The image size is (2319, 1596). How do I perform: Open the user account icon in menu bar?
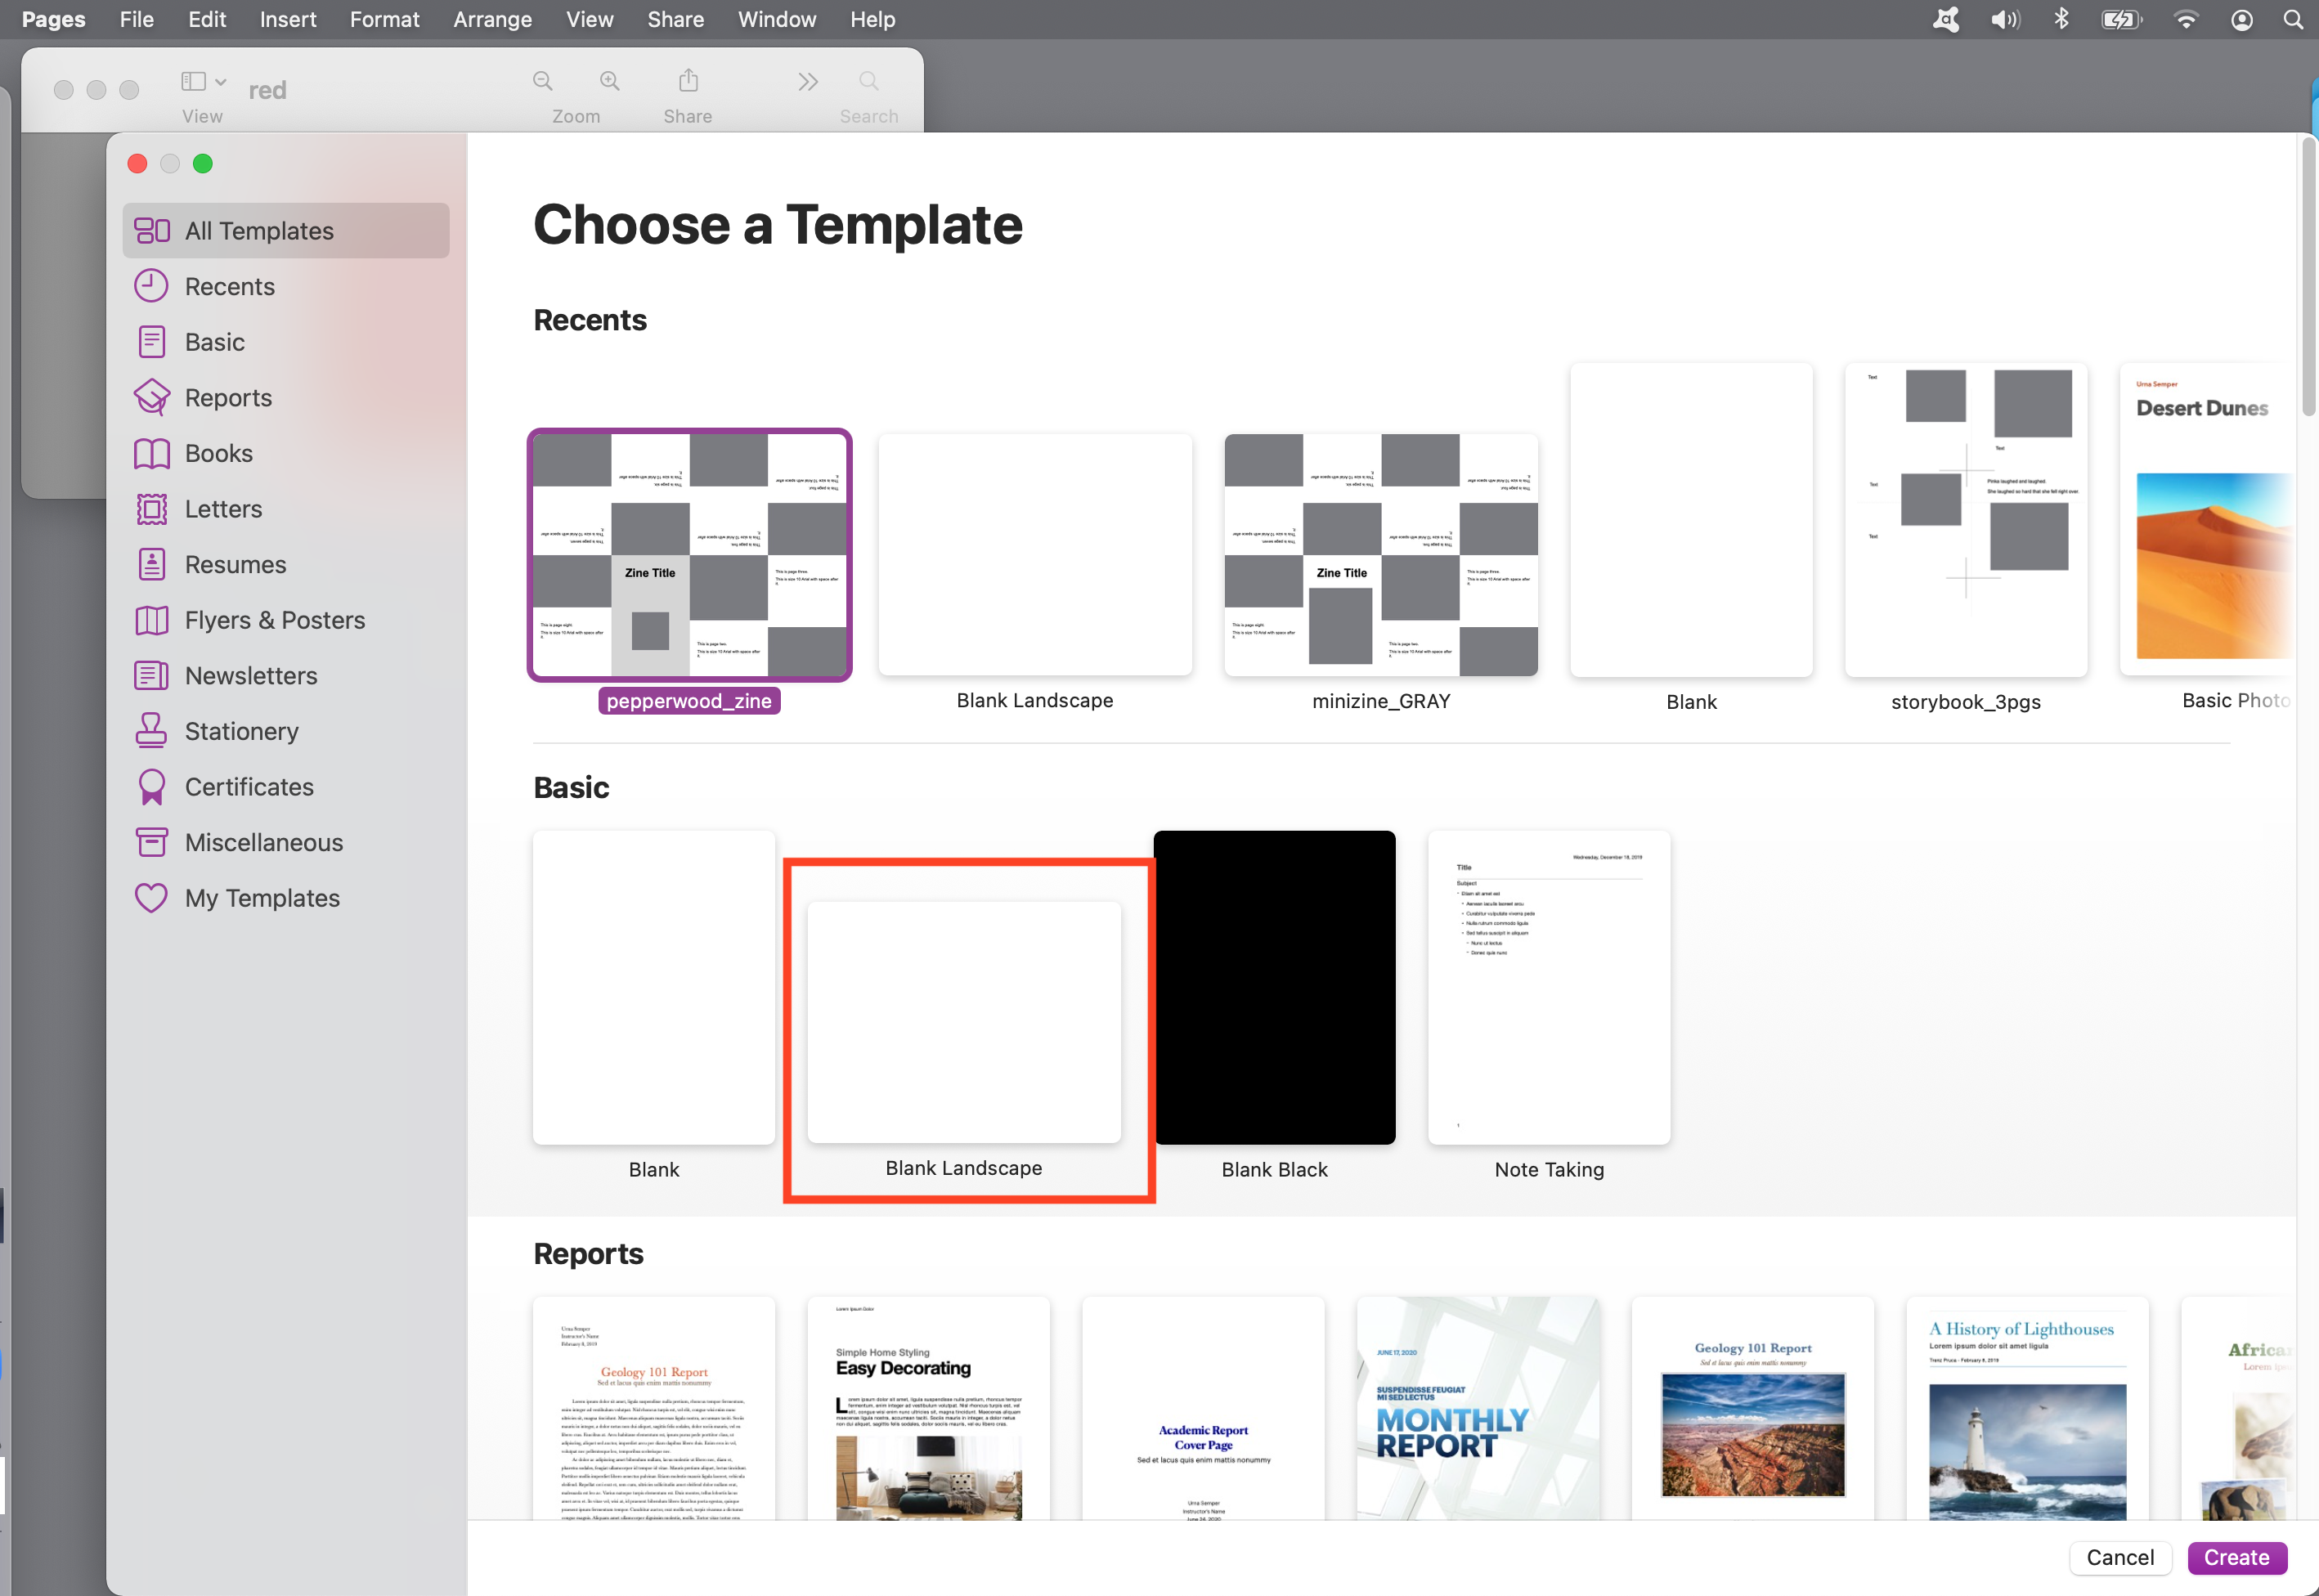click(2241, 19)
